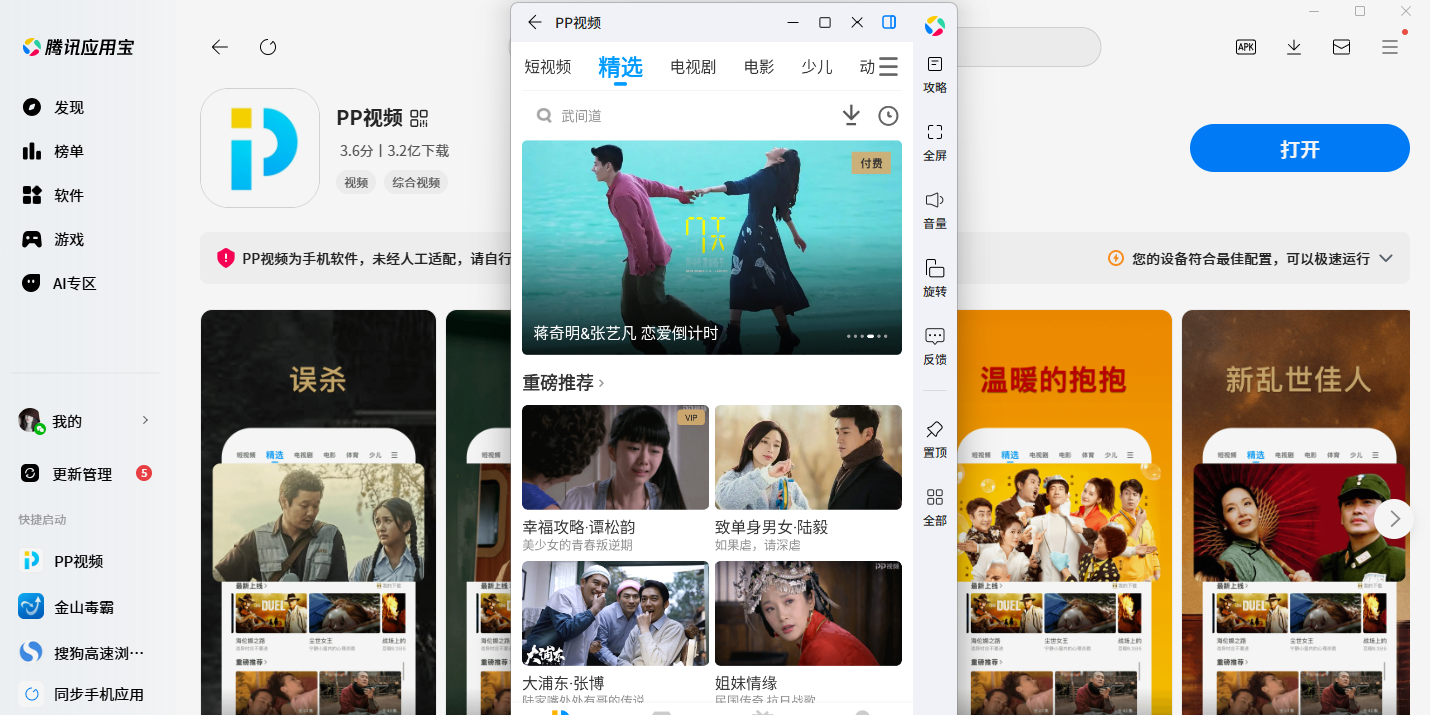The image size is (1430, 715).
Task: Click the refresh icon in 应用宝 toolbar
Action: (268, 47)
